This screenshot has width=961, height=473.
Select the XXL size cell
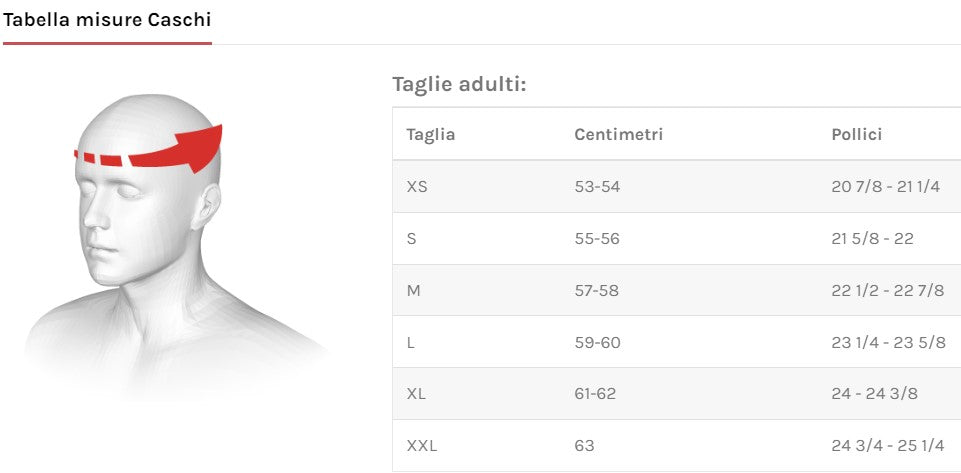point(422,446)
